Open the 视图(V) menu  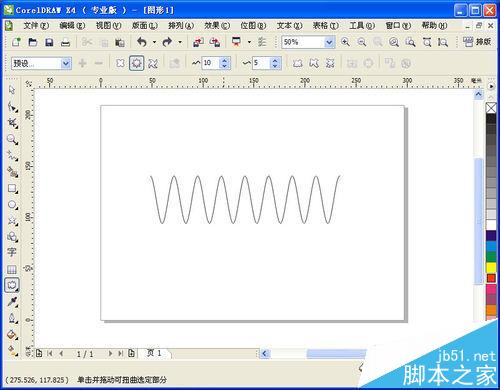(x=108, y=25)
